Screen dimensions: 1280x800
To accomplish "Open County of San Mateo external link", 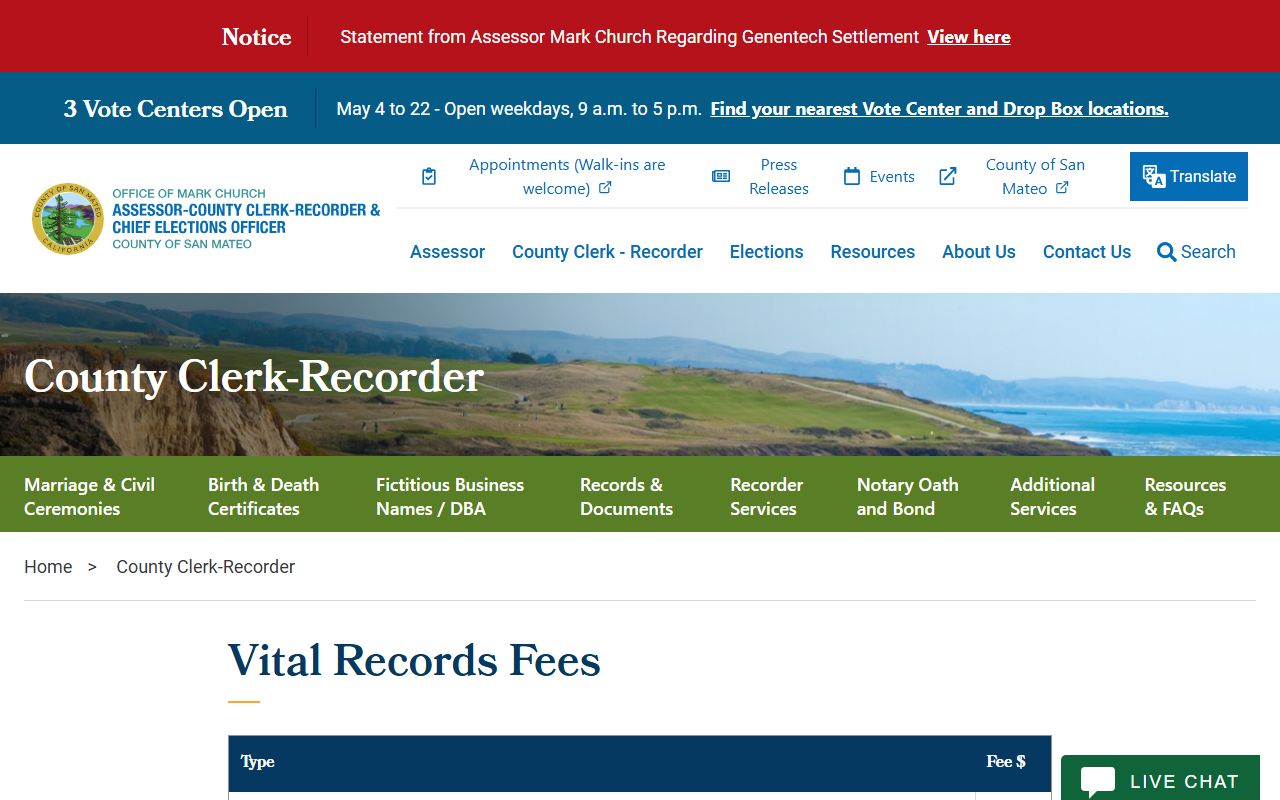I will pos(1035,177).
